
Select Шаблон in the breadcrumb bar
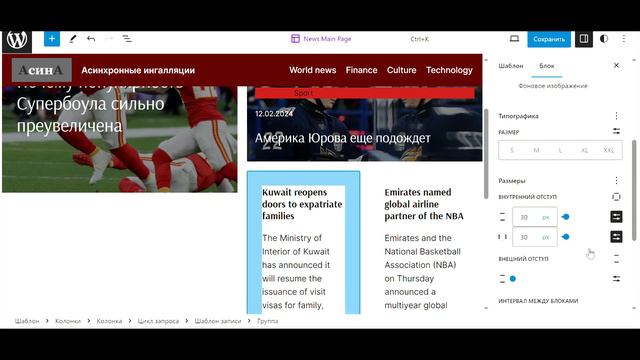(x=27, y=321)
